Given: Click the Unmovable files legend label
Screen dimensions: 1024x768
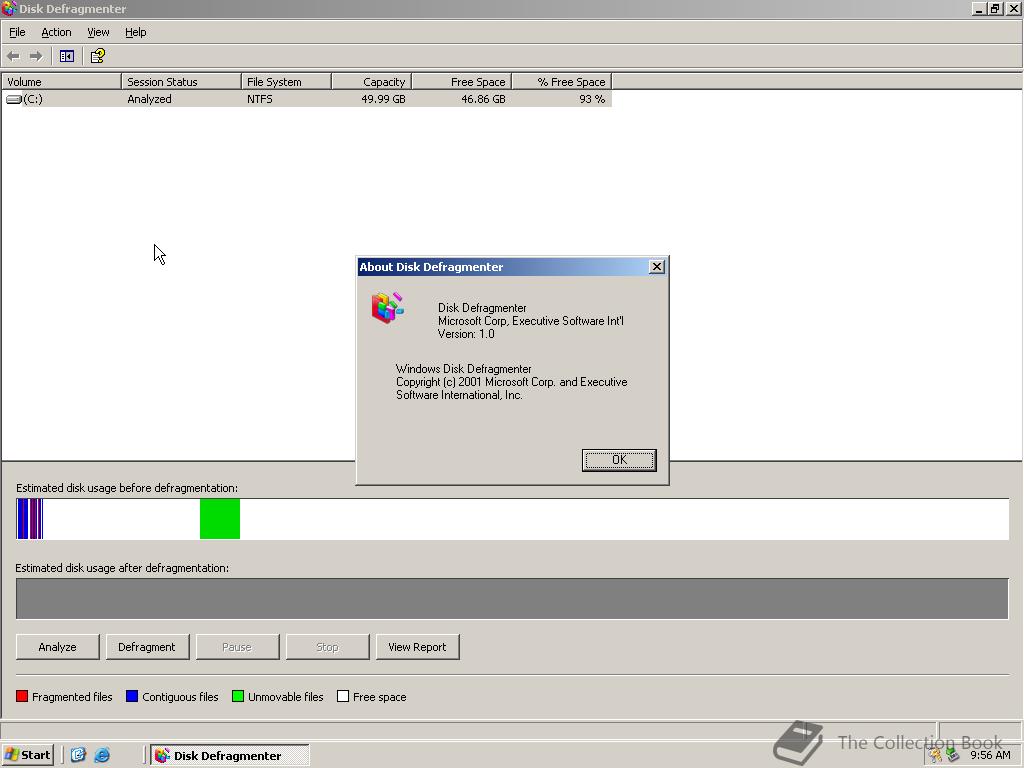Looking at the screenshot, I should pyautogui.click(x=285, y=697).
